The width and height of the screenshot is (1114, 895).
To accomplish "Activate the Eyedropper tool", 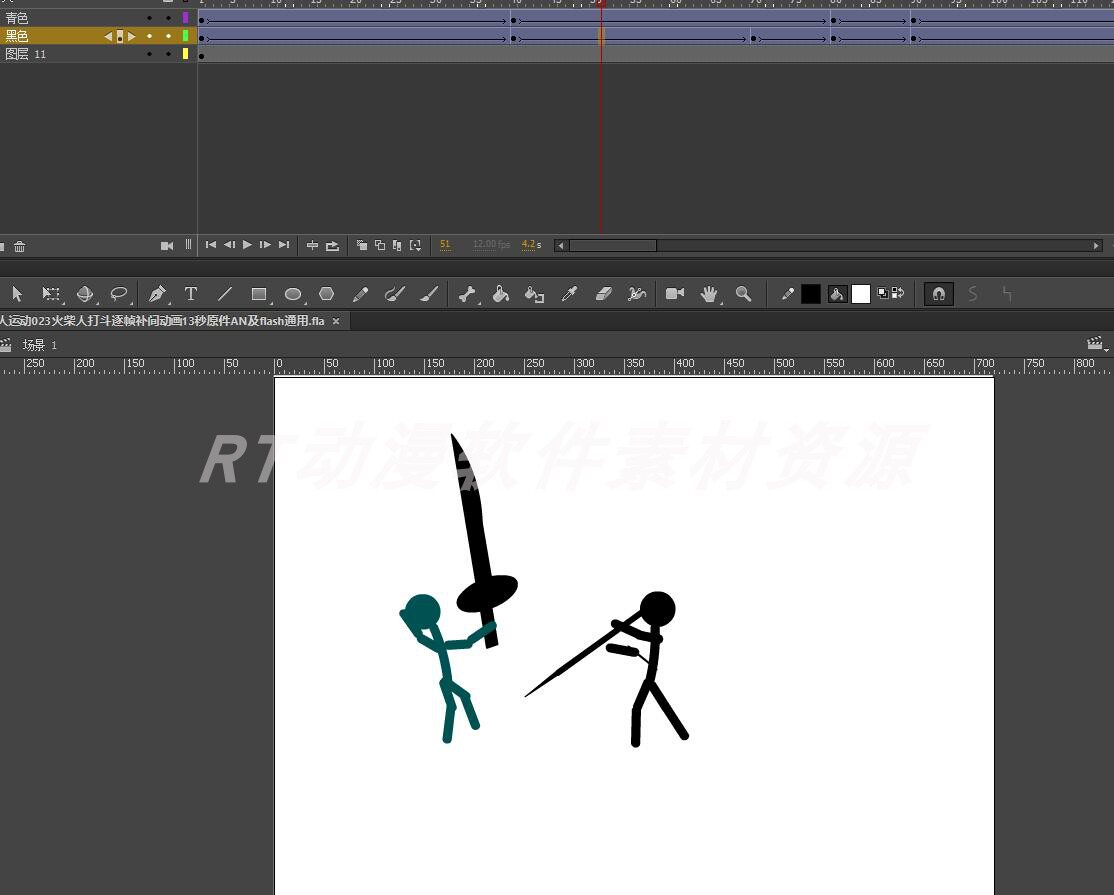I will [569, 294].
